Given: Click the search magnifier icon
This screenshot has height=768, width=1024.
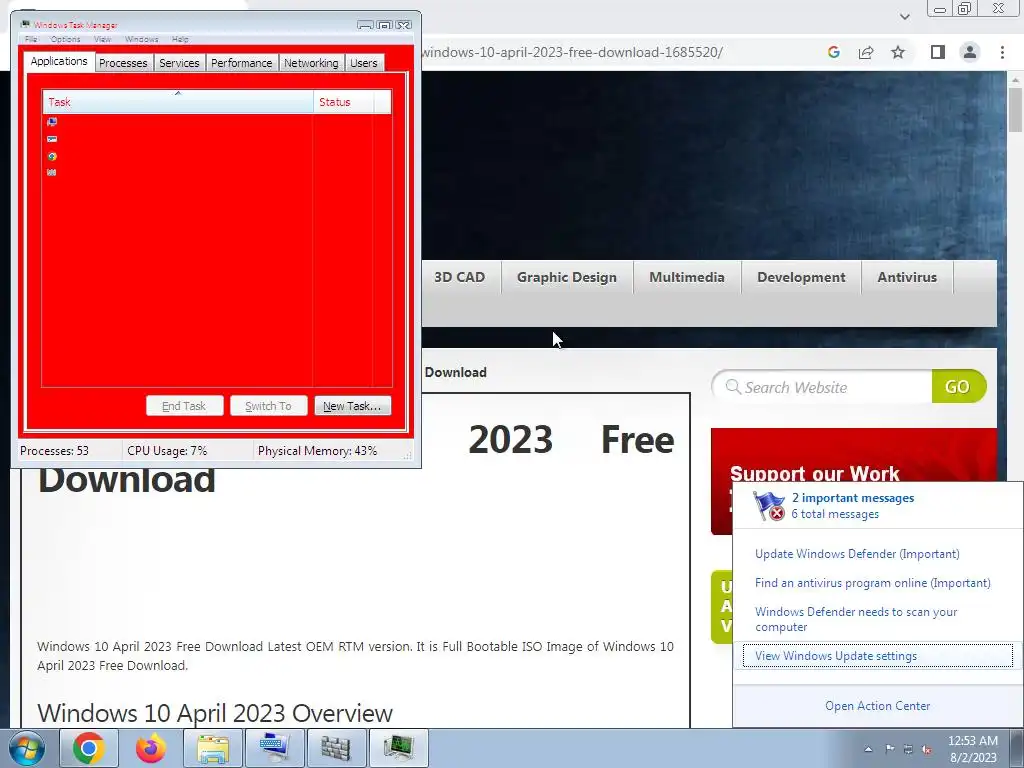Looking at the screenshot, I should tap(733, 387).
